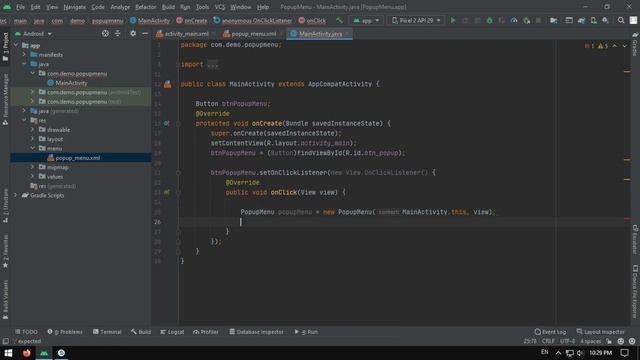Screen dimensions: 640x360
Task: Open the Layout Inspector
Action: [x=600, y=332]
